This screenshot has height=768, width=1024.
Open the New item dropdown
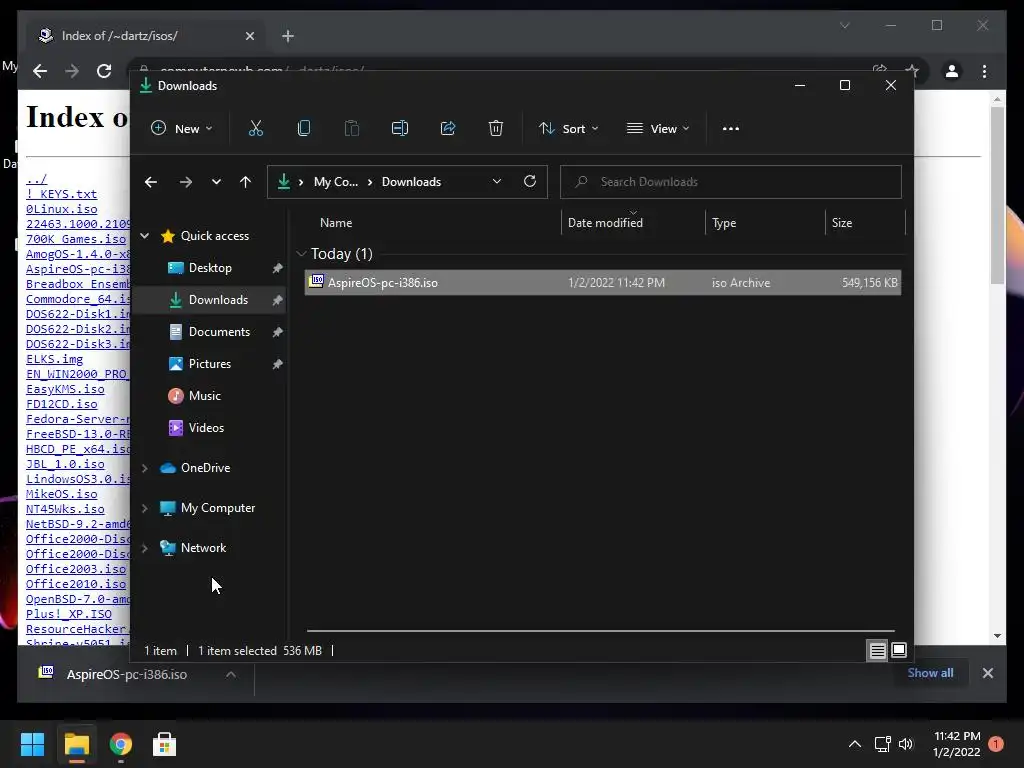coord(182,129)
